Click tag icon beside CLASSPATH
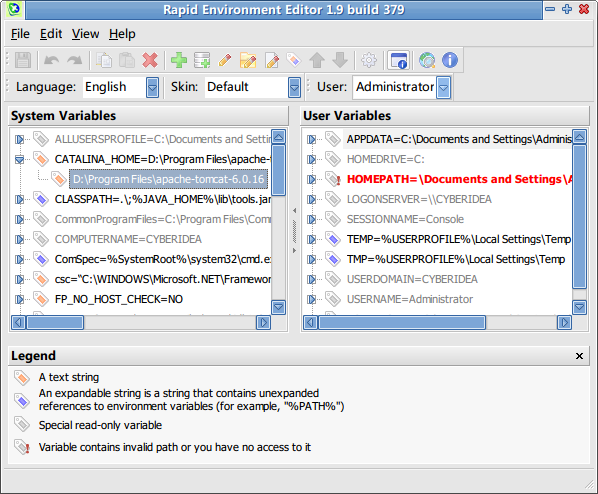This screenshot has width=598, height=494. (x=41, y=199)
